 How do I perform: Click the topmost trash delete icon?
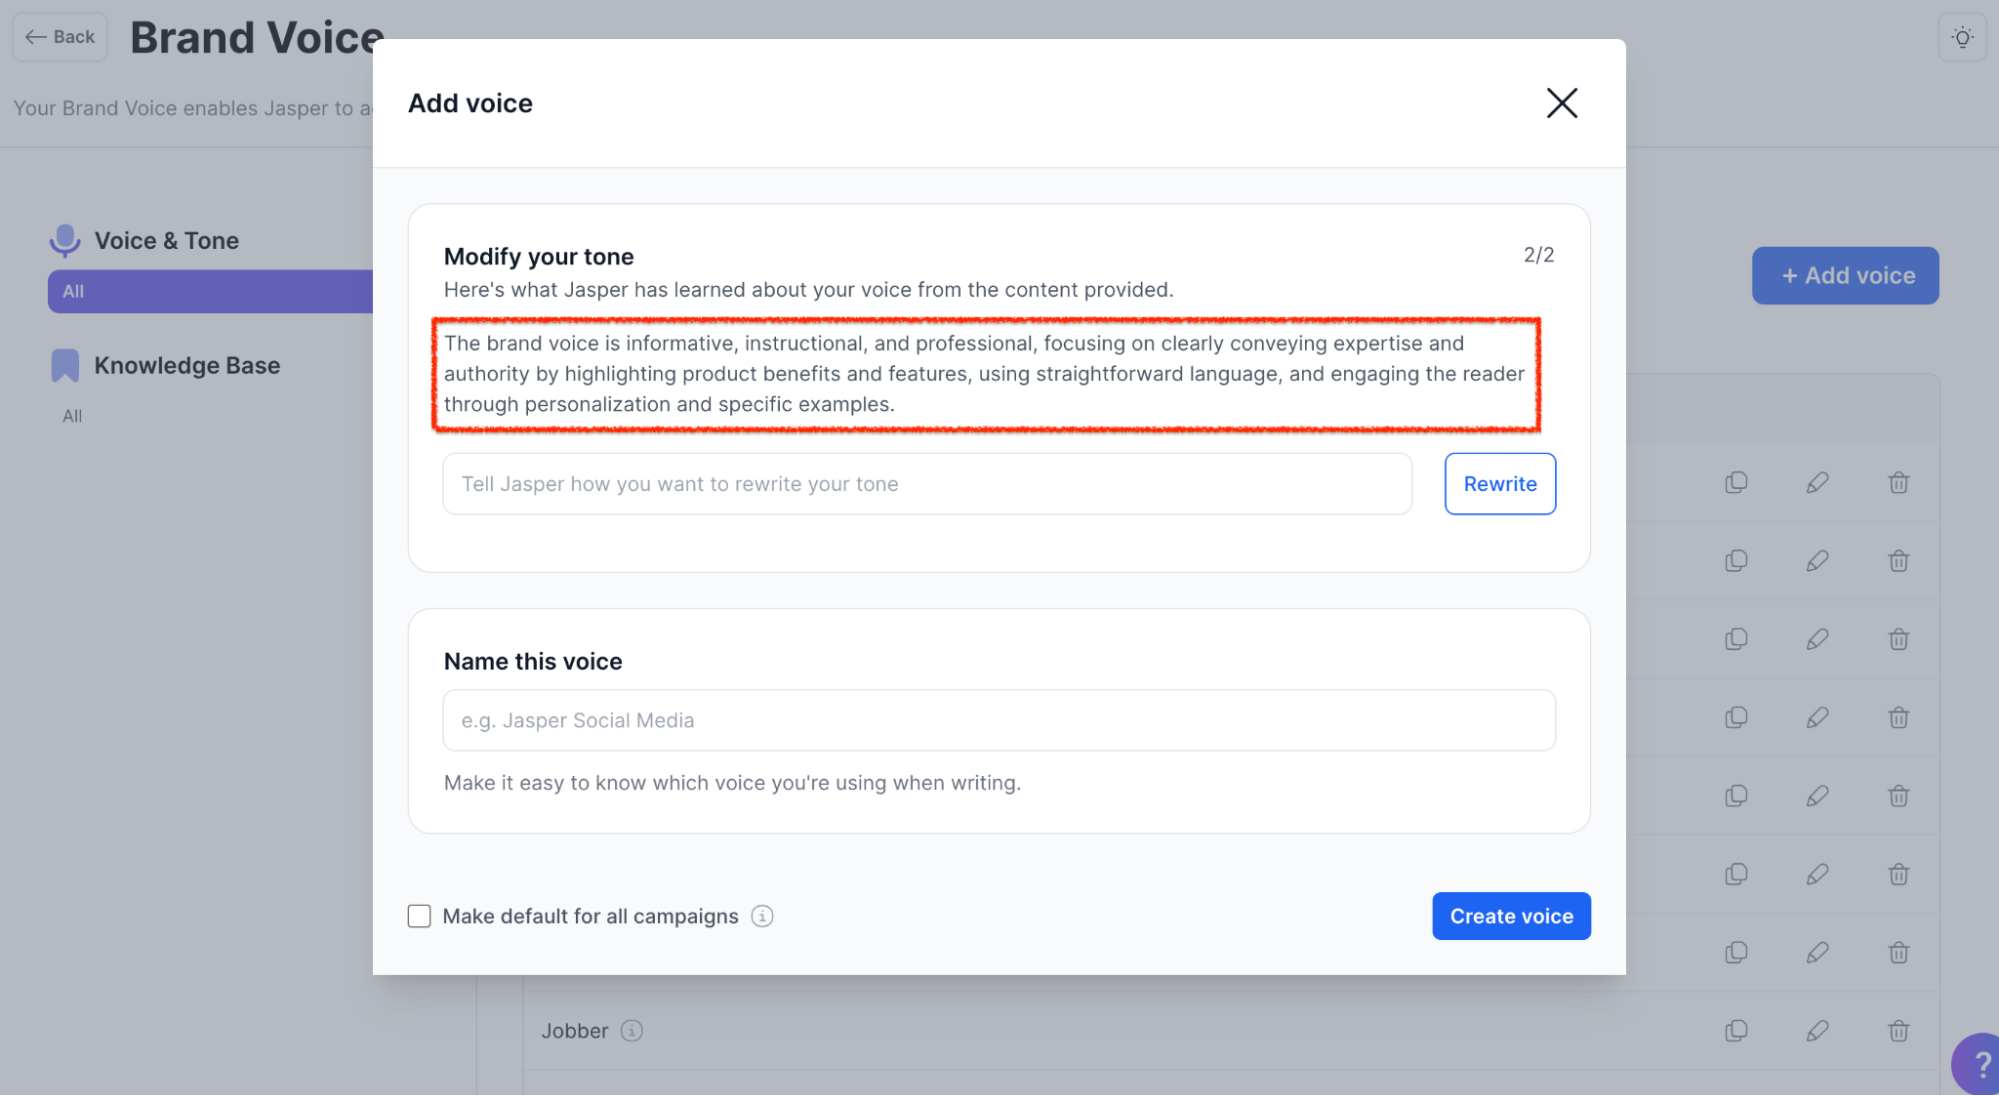(x=1898, y=483)
